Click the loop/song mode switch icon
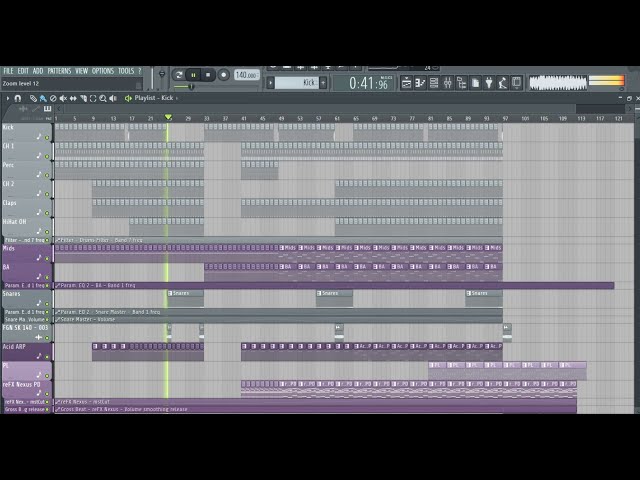 178,75
